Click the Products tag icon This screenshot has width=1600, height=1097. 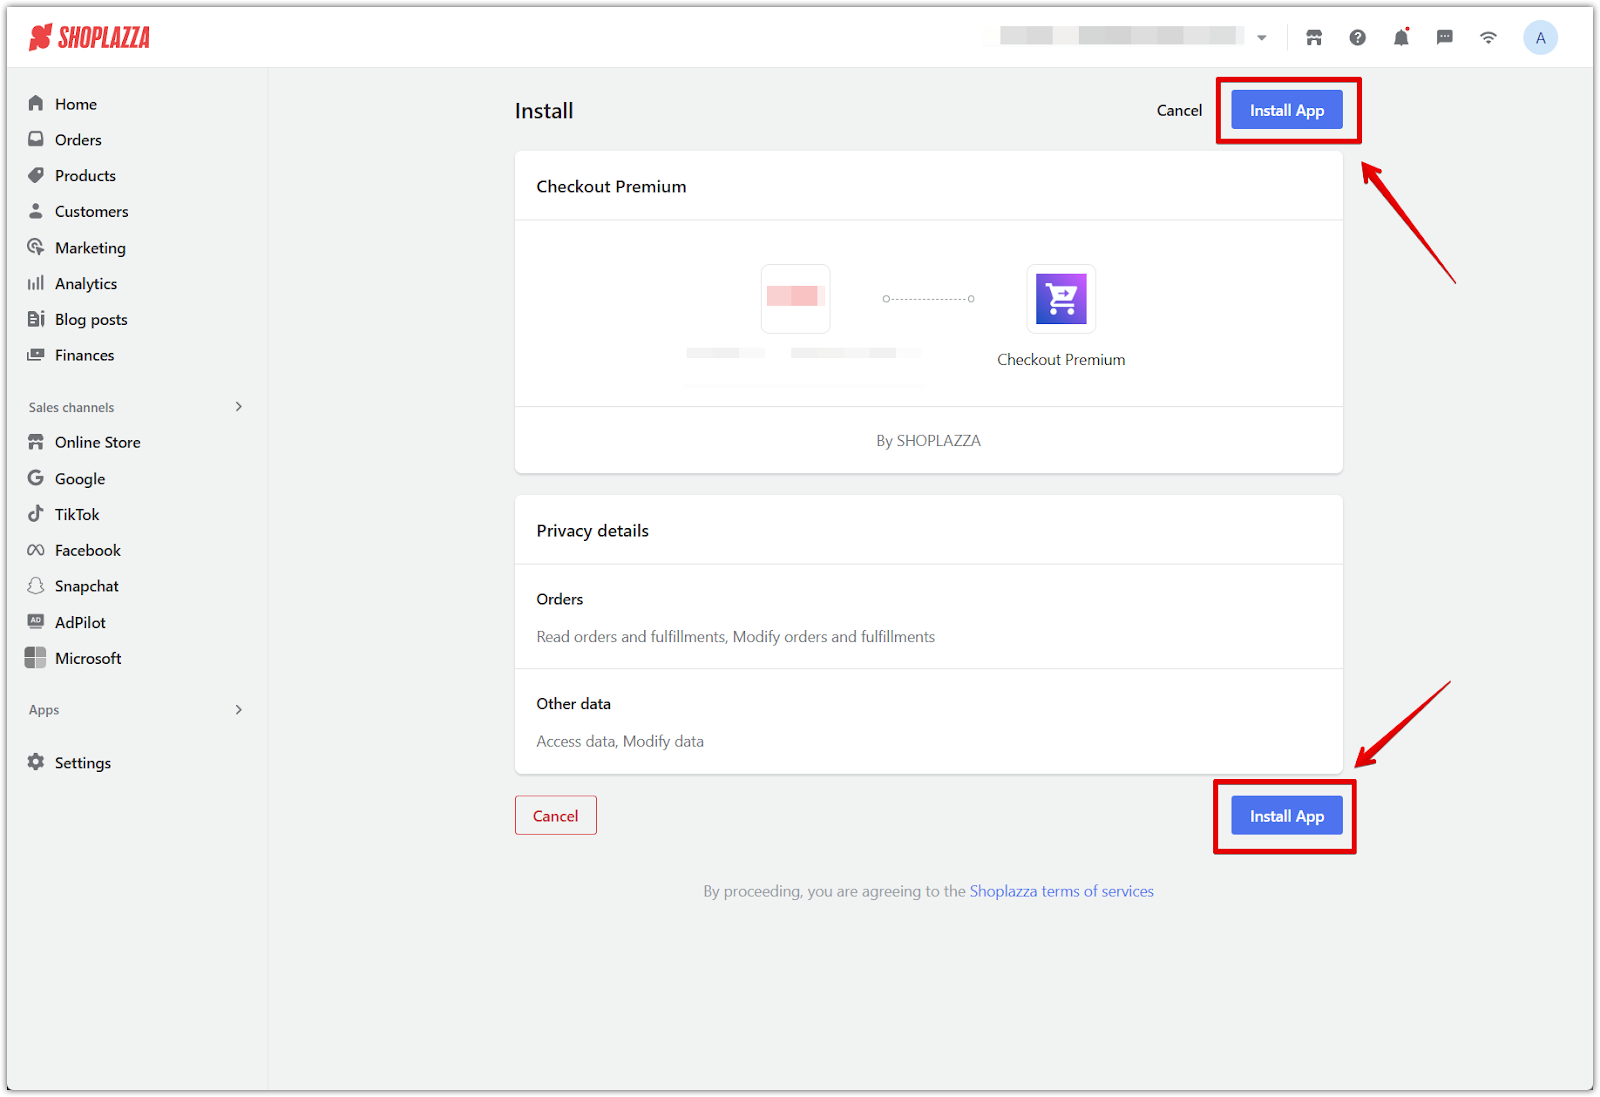36,175
